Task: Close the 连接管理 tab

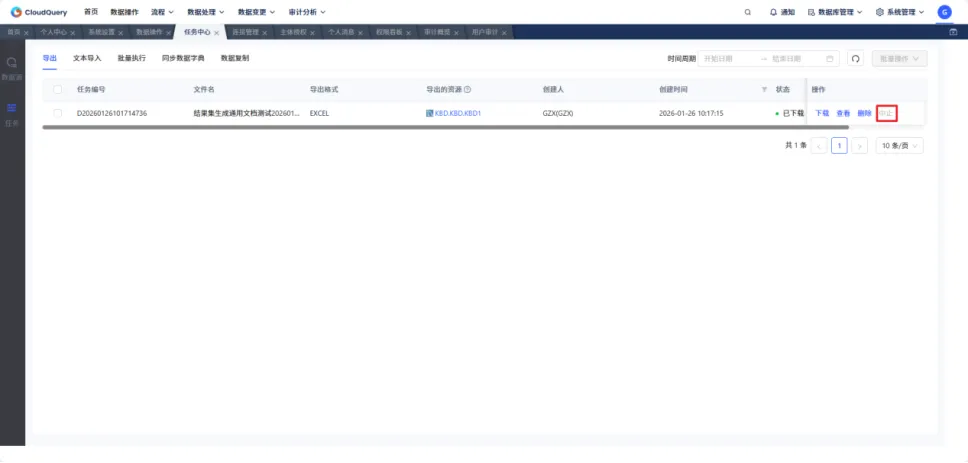Action: point(264,33)
